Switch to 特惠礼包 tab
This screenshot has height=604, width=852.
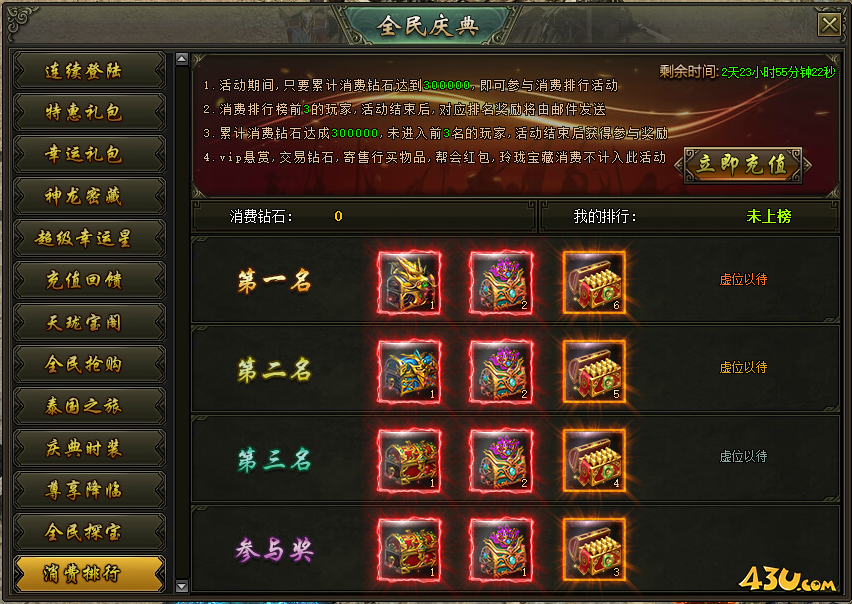click(x=90, y=112)
